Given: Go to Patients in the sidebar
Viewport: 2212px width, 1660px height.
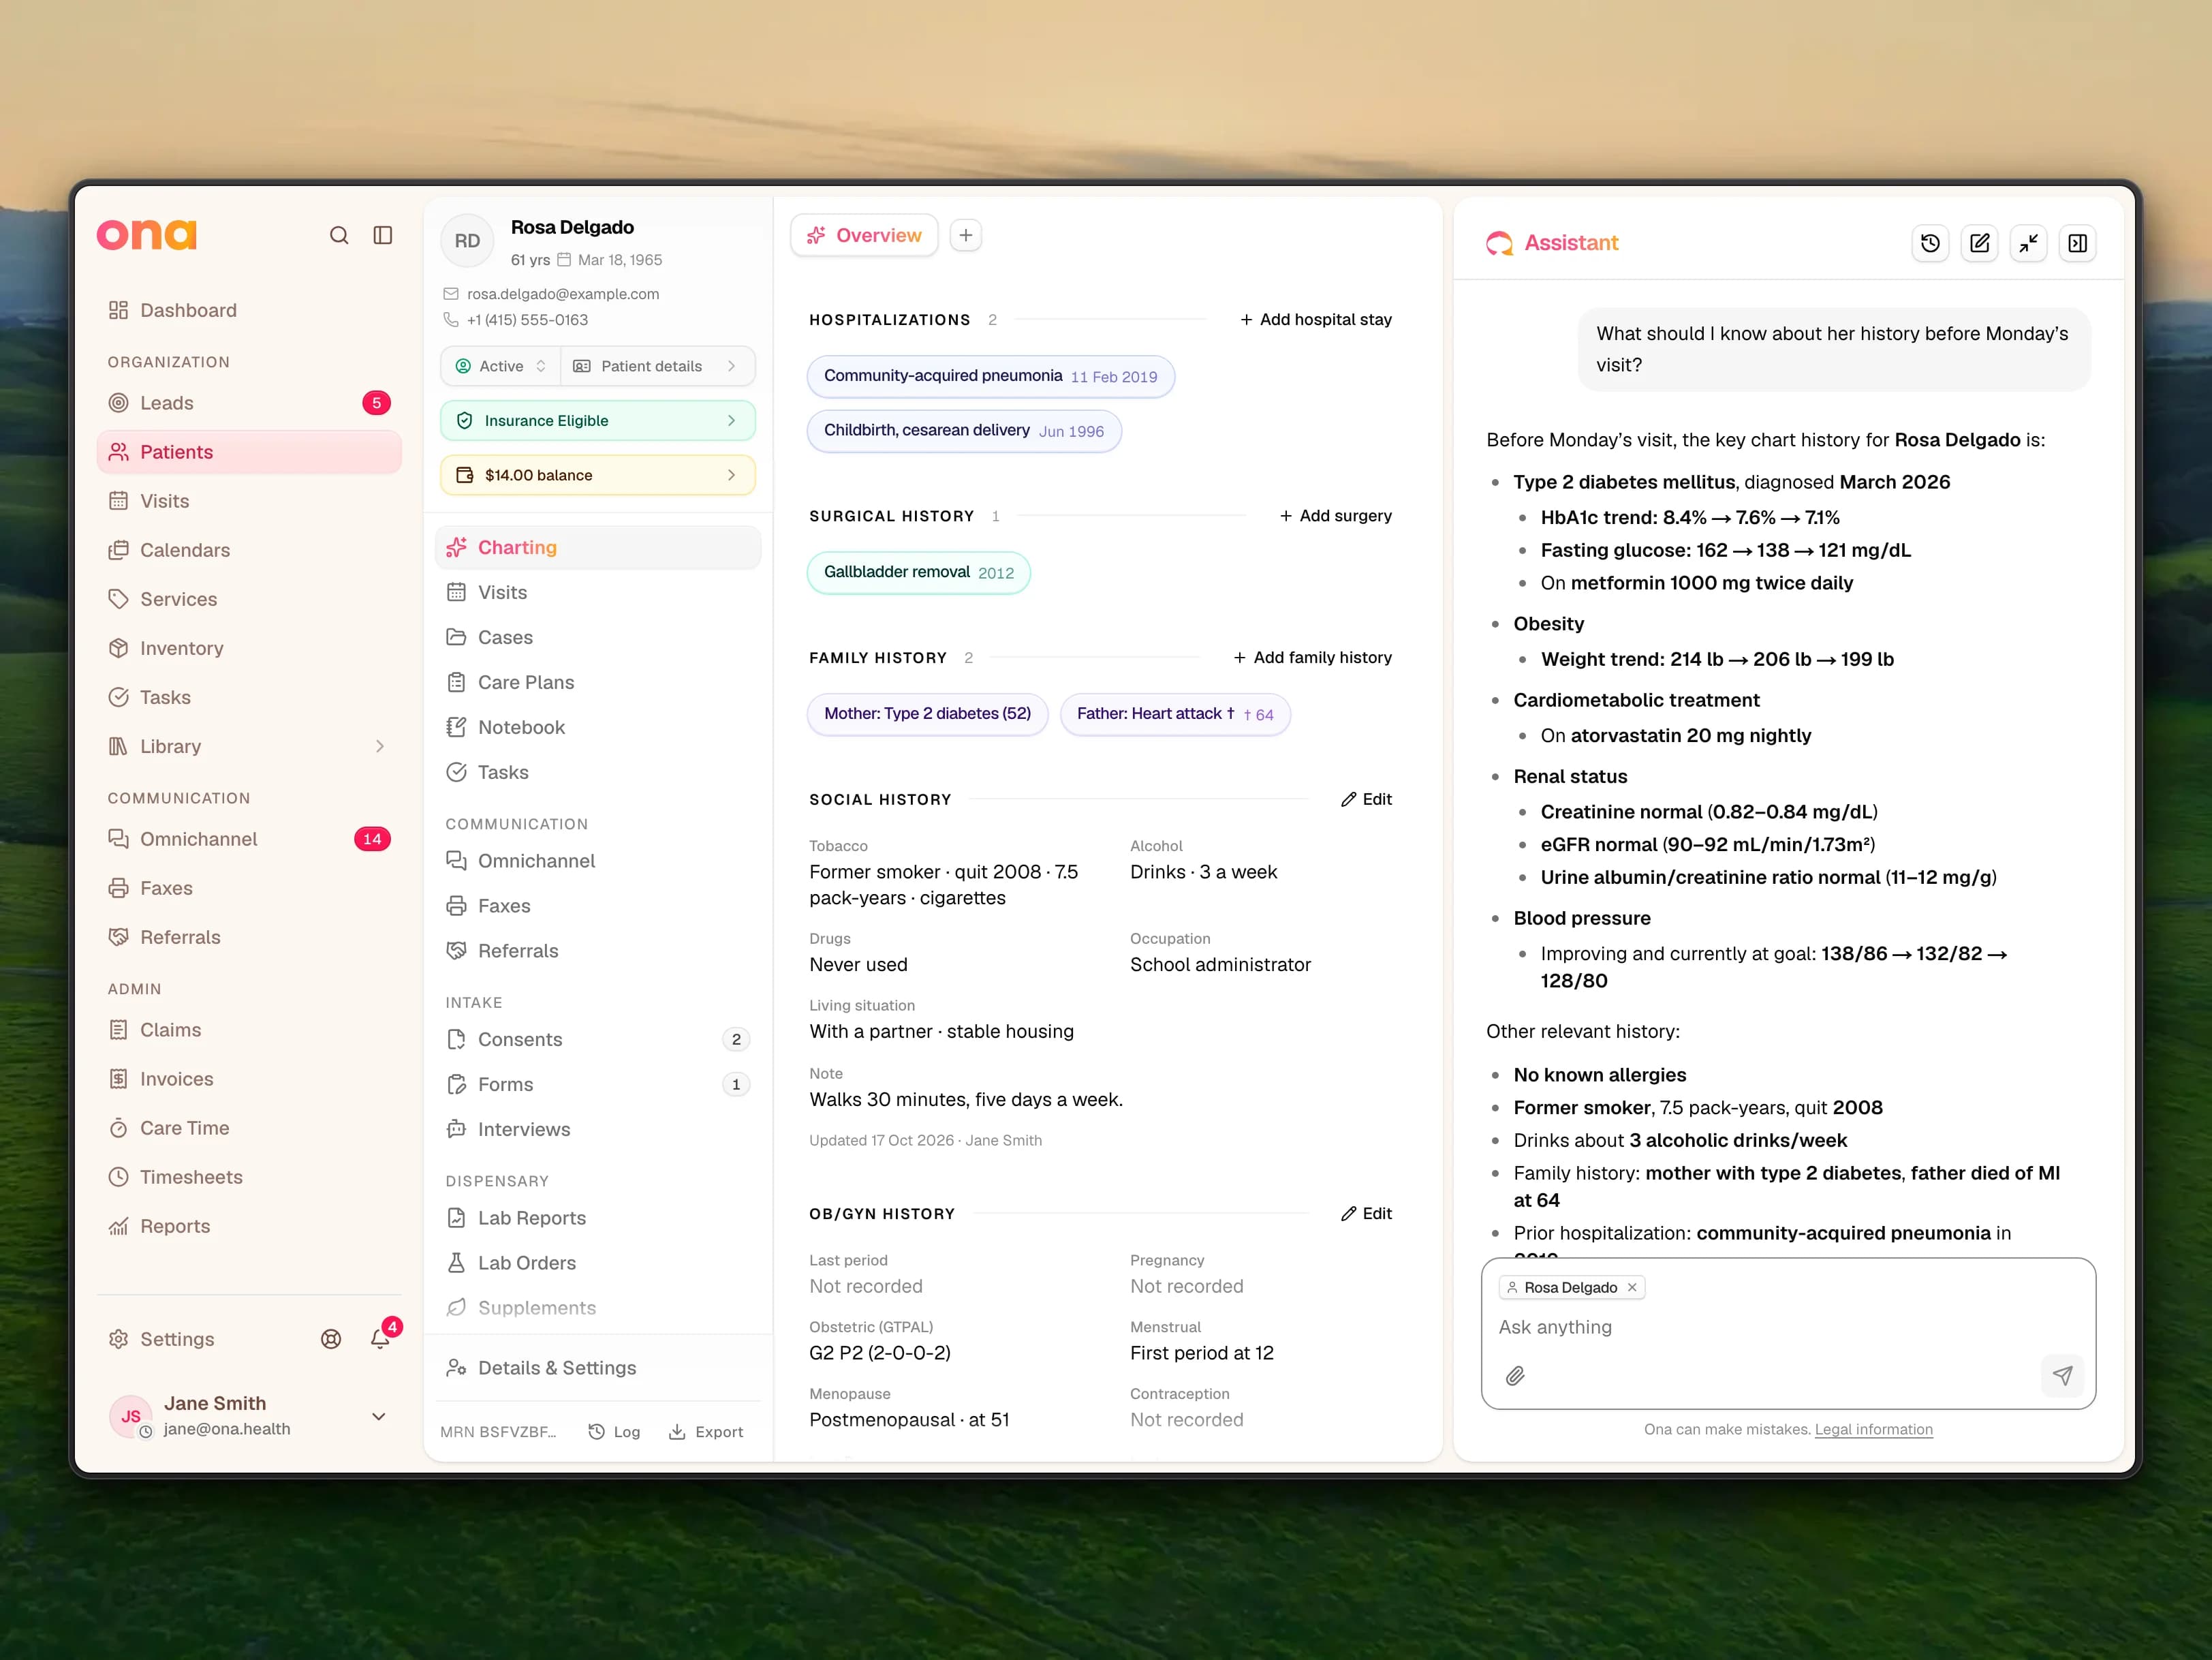Looking at the screenshot, I should (x=250, y=452).
